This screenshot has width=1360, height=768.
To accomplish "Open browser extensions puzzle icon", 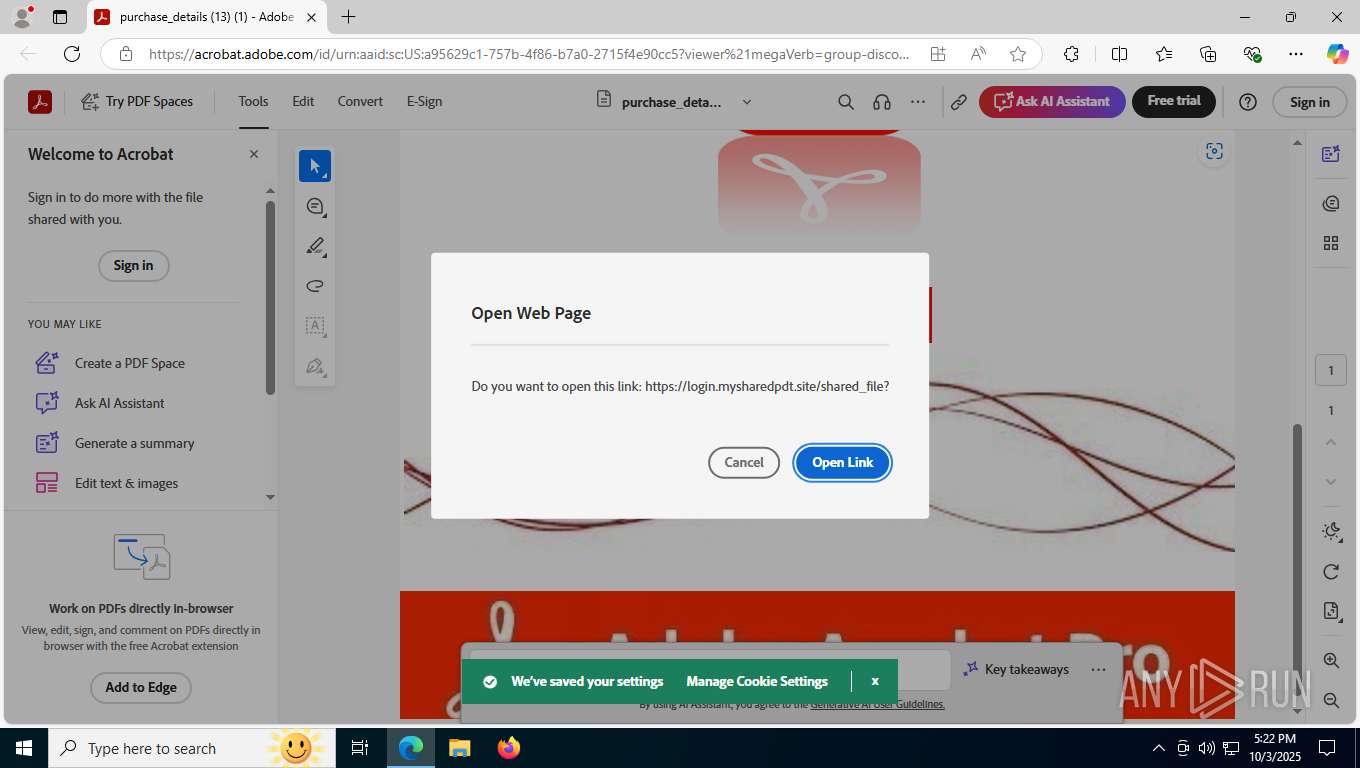I will pyautogui.click(x=1071, y=54).
